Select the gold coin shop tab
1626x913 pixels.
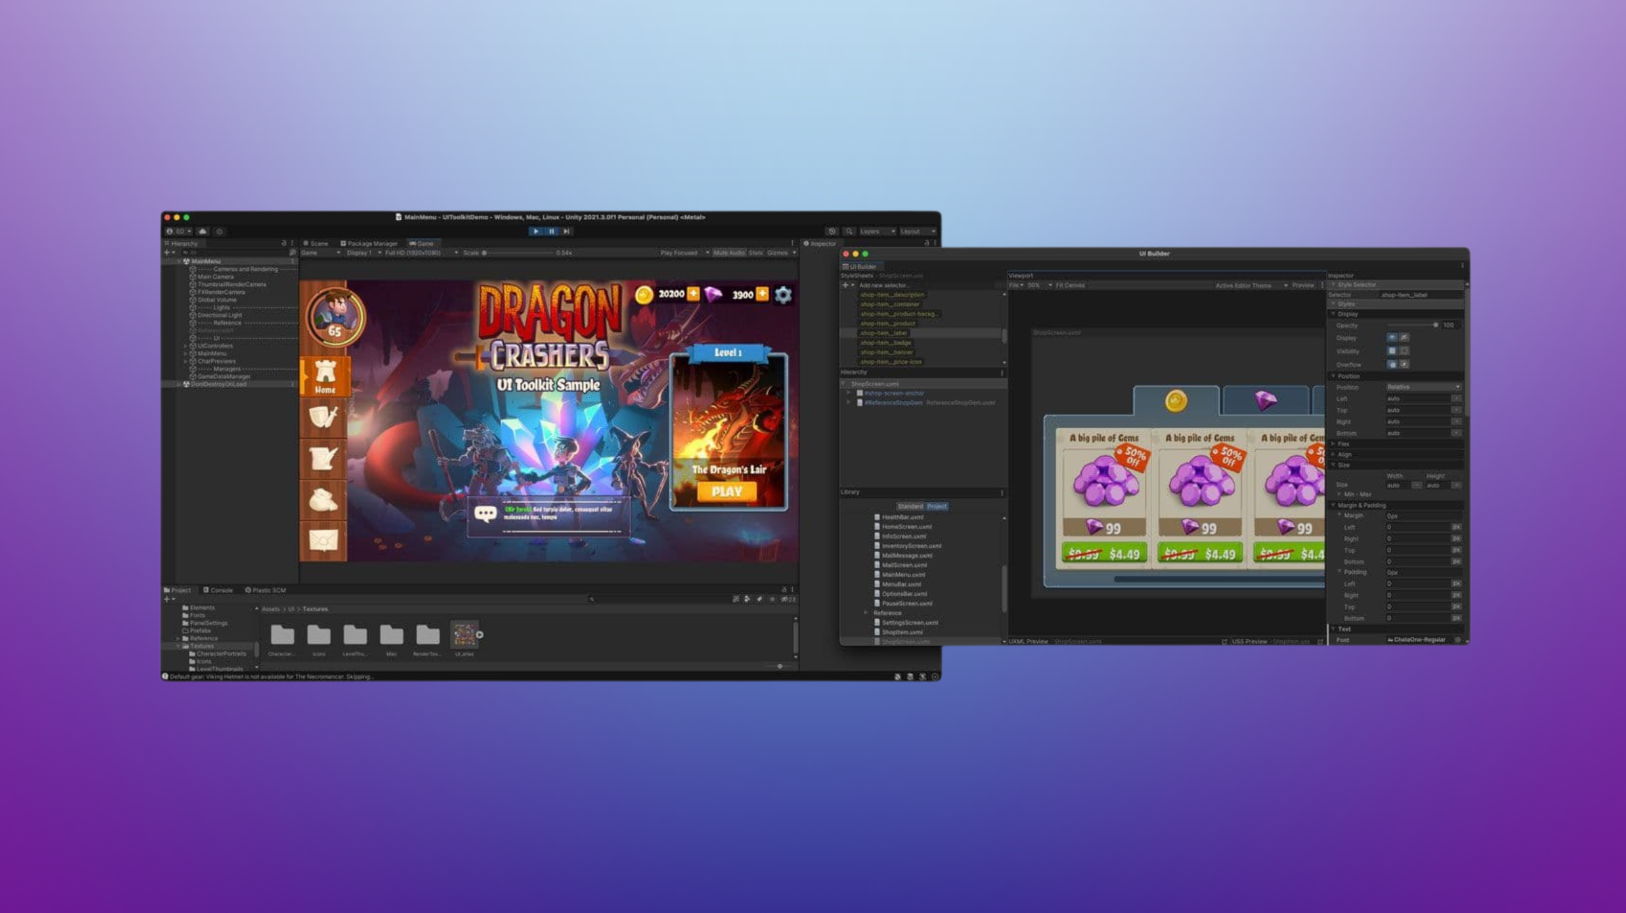(1176, 401)
